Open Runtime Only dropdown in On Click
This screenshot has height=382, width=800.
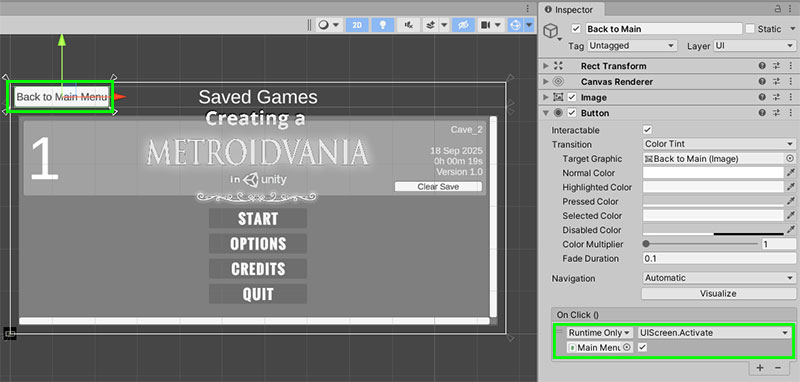pyautogui.click(x=600, y=333)
